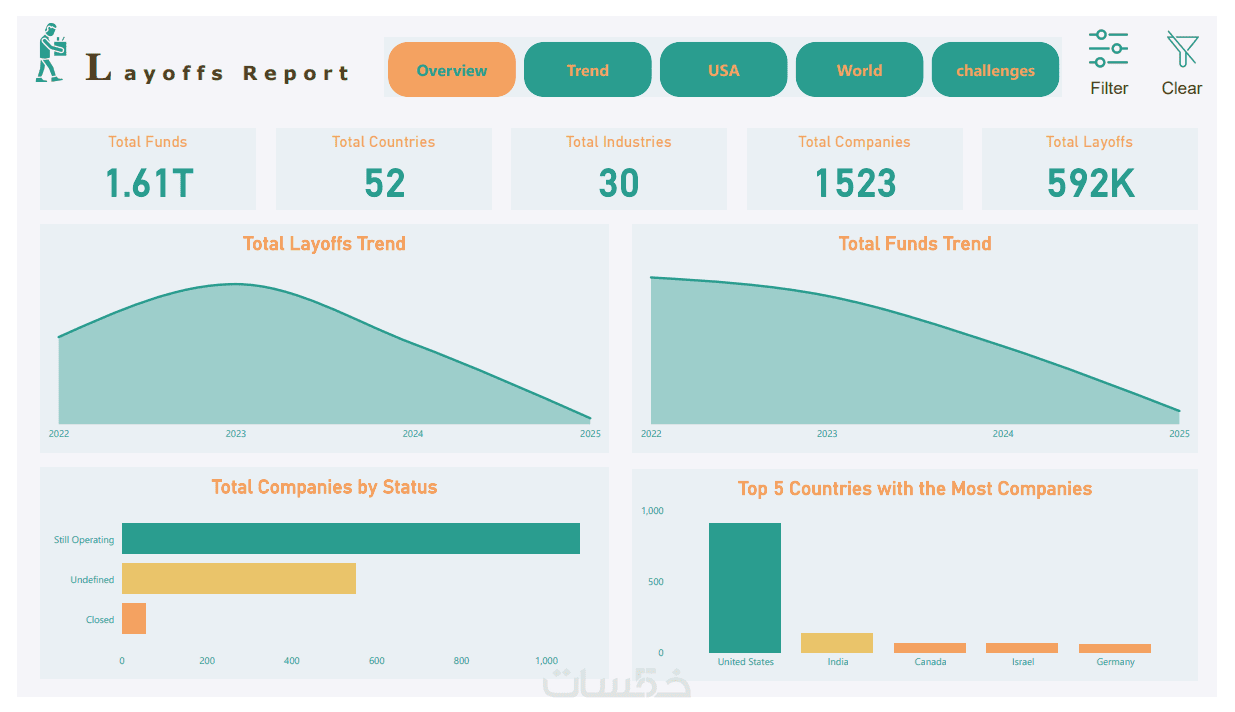
Task: Click the 1,000 tick on status chart axis
Action: click(x=546, y=661)
